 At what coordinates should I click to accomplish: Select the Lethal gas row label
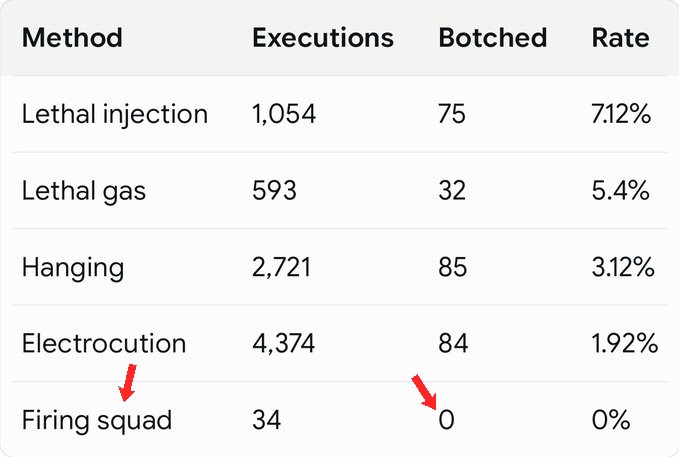[84, 191]
